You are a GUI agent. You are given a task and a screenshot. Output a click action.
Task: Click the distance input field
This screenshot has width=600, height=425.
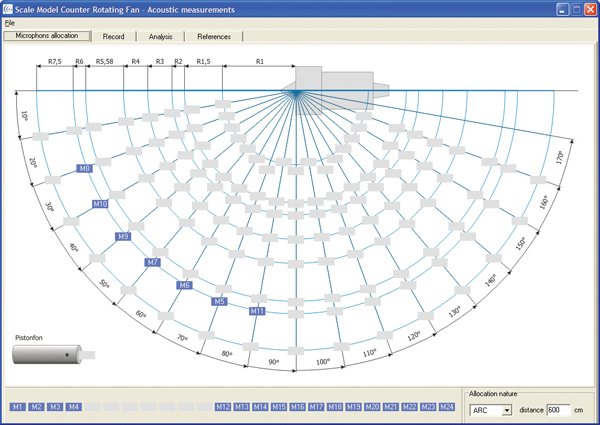coord(557,410)
